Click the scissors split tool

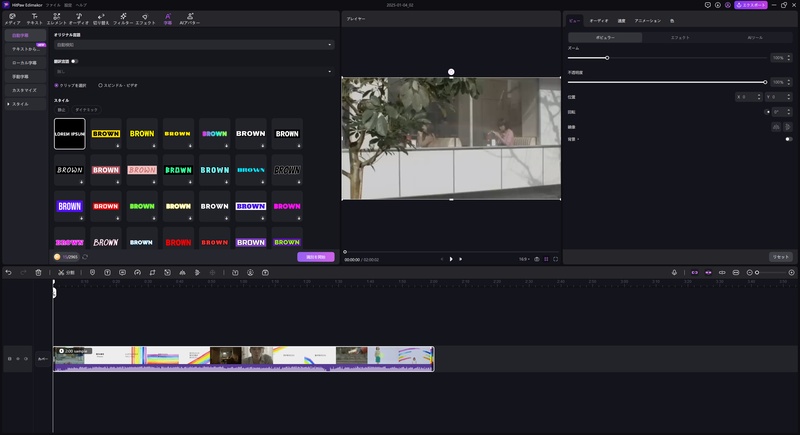pyautogui.click(x=66, y=273)
